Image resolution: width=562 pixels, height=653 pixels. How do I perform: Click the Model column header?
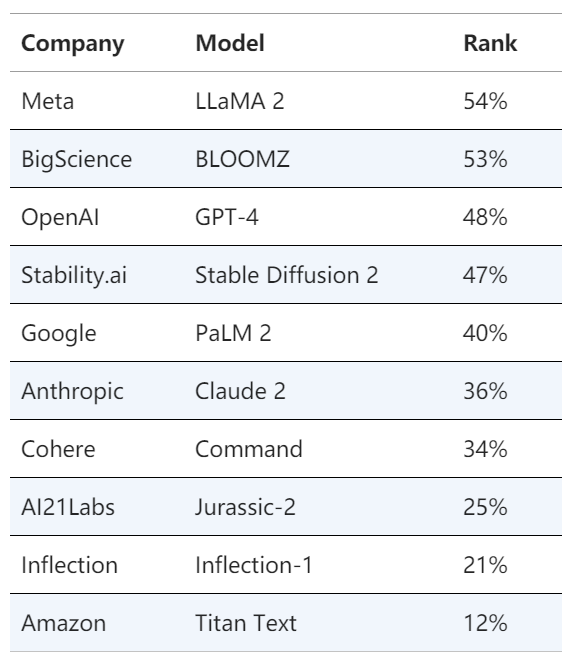pos(230,43)
